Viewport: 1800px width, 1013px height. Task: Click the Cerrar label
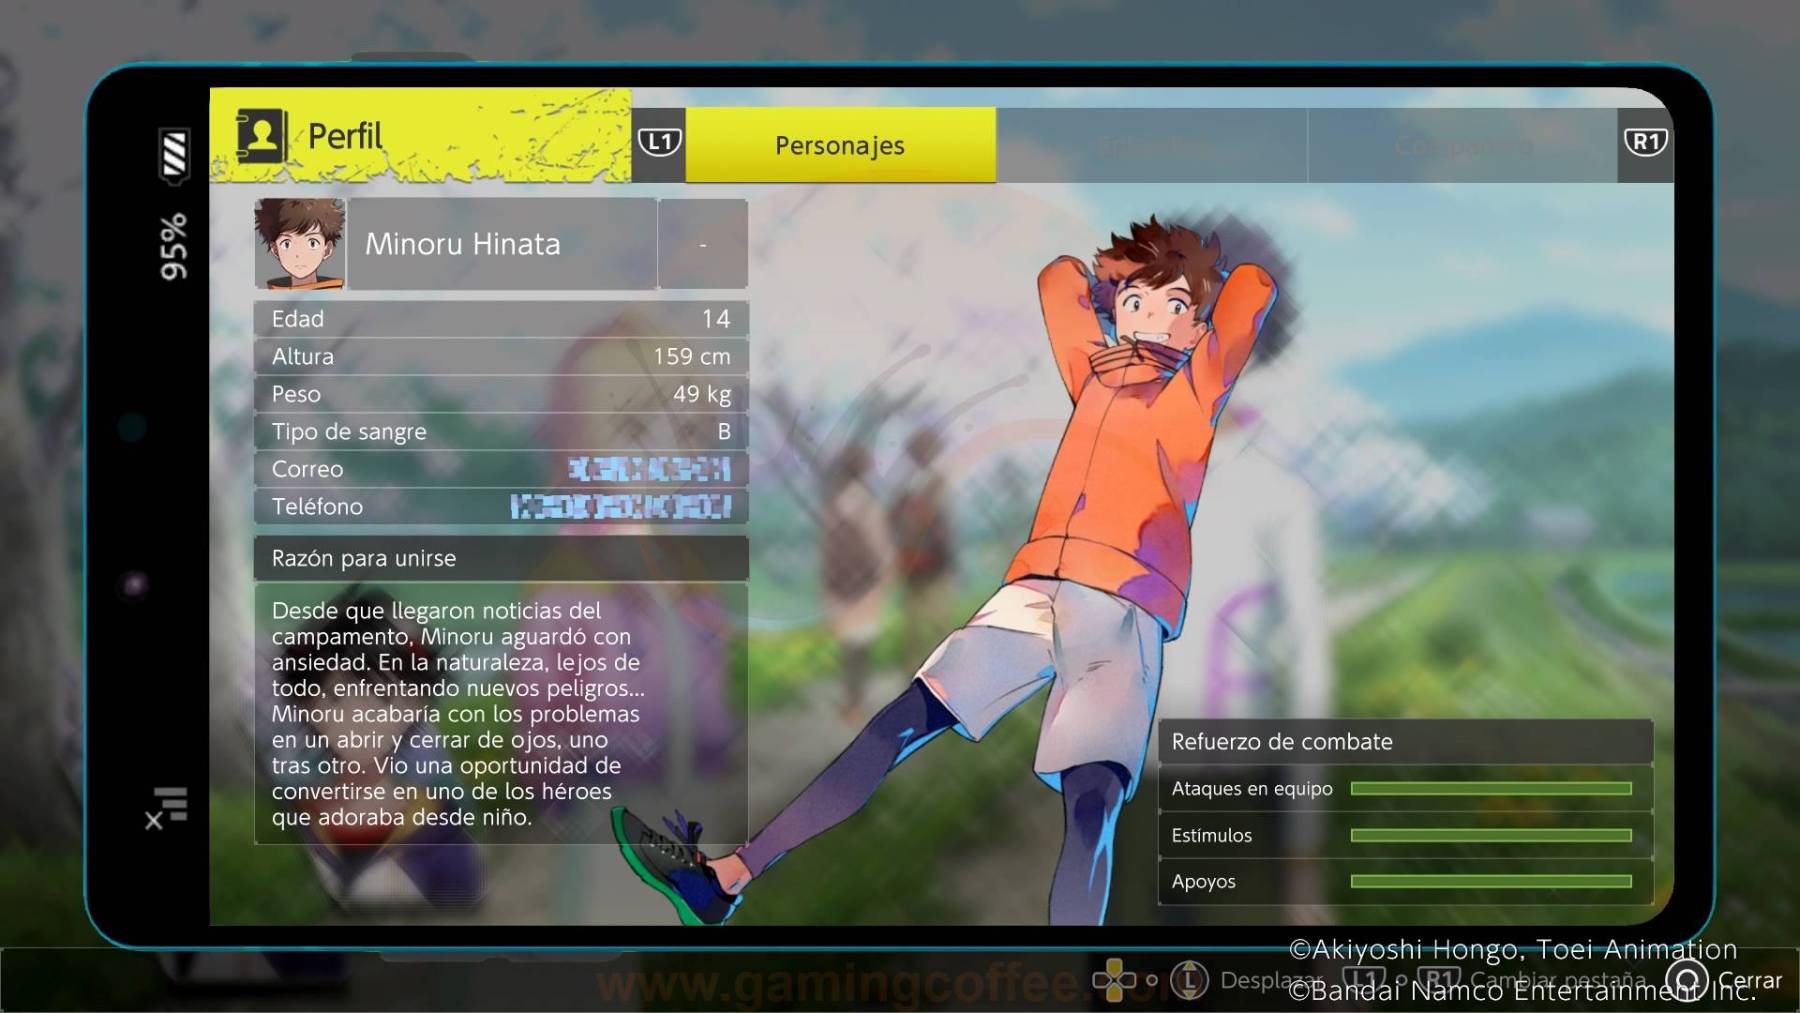point(1749,981)
